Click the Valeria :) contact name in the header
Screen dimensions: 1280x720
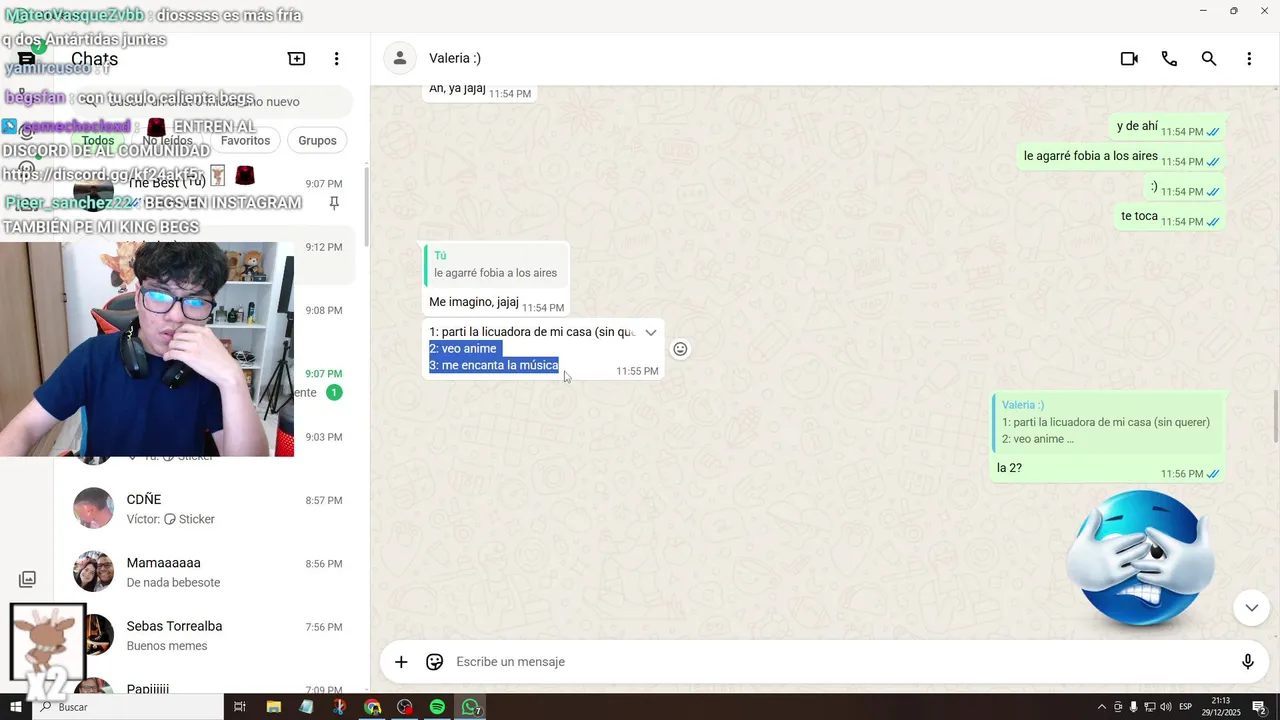point(455,58)
